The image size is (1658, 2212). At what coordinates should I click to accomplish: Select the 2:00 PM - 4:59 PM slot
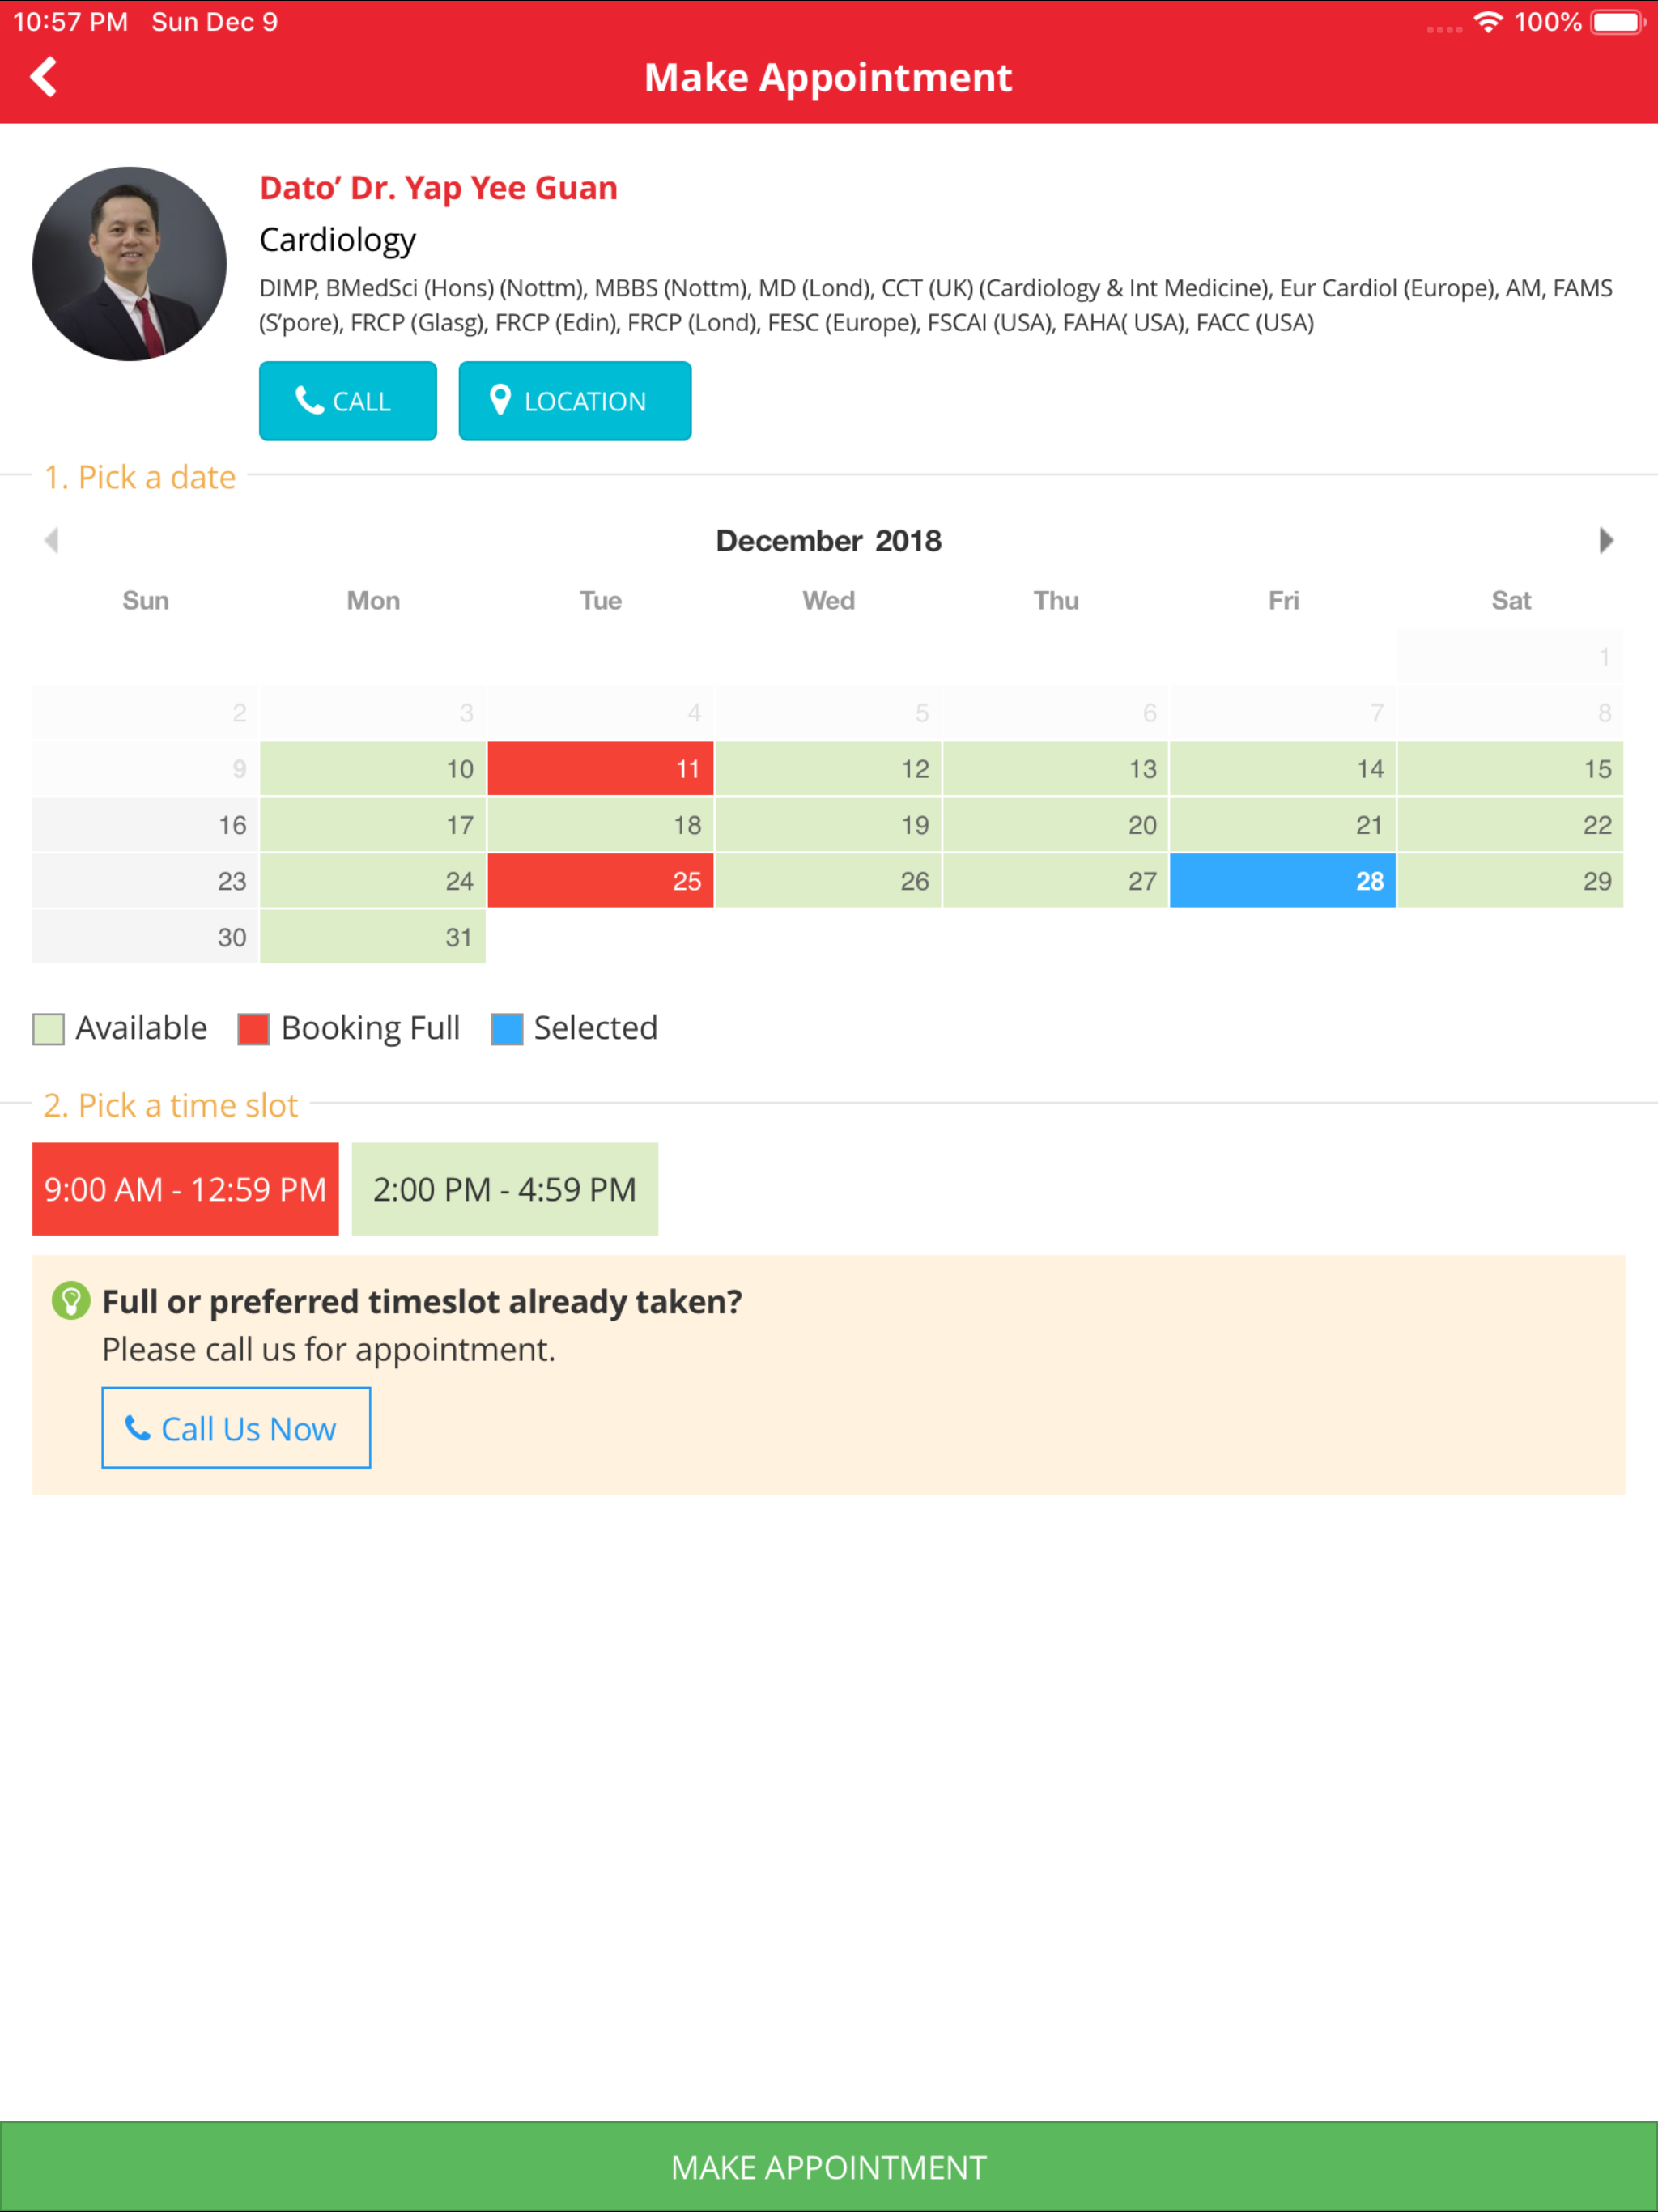(x=505, y=1189)
